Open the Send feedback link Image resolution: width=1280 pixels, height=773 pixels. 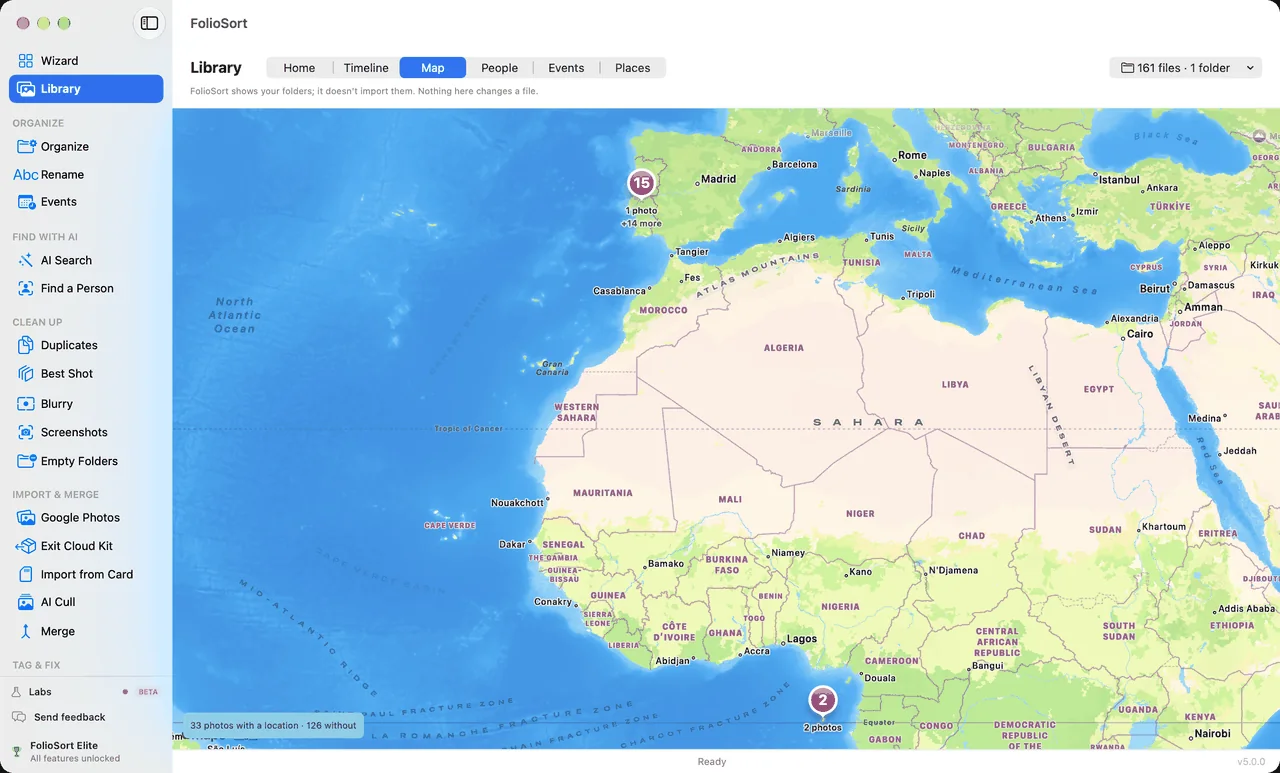70,717
